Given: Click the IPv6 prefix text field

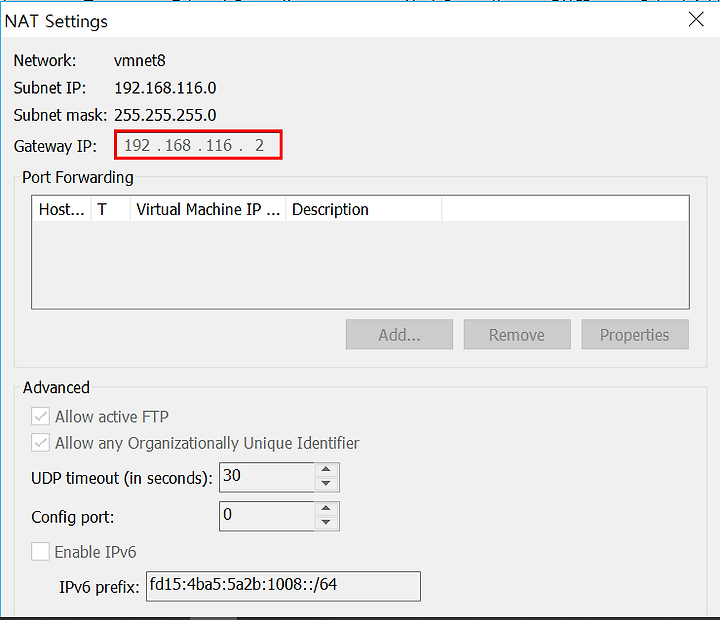Looking at the screenshot, I should click(283, 586).
